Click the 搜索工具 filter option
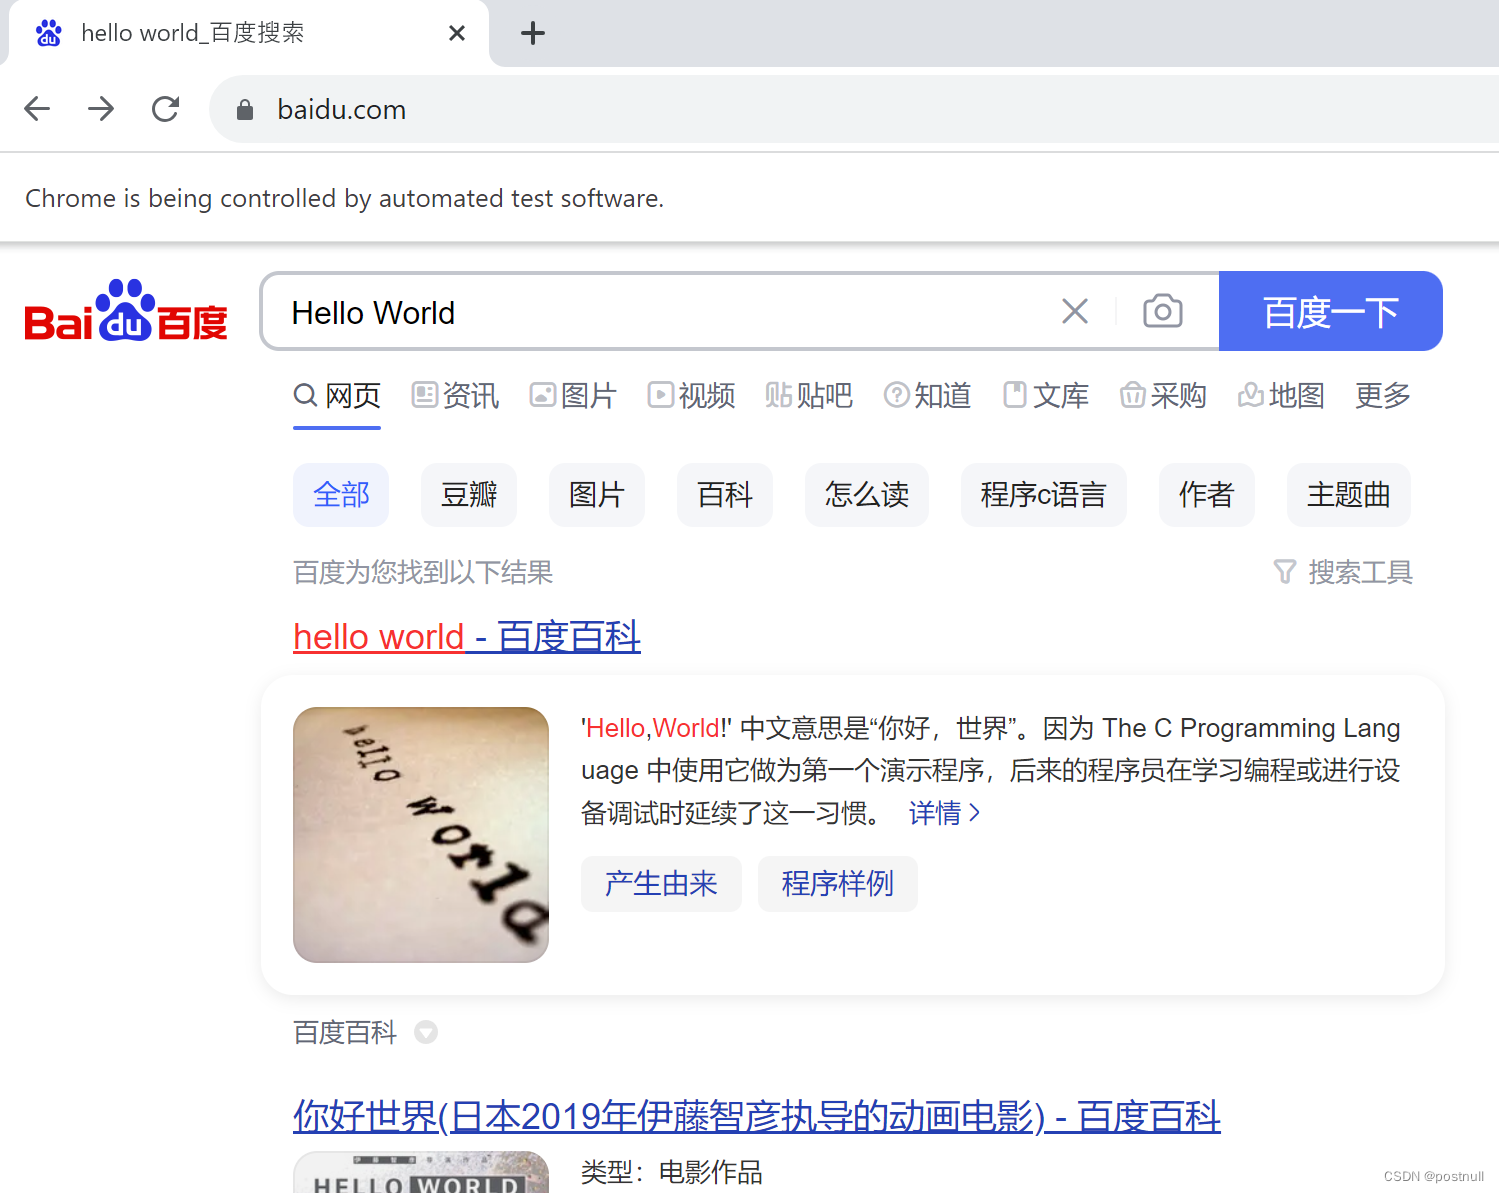The width and height of the screenshot is (1499, 1193). pyautogui.click(x=1343, y=572)
